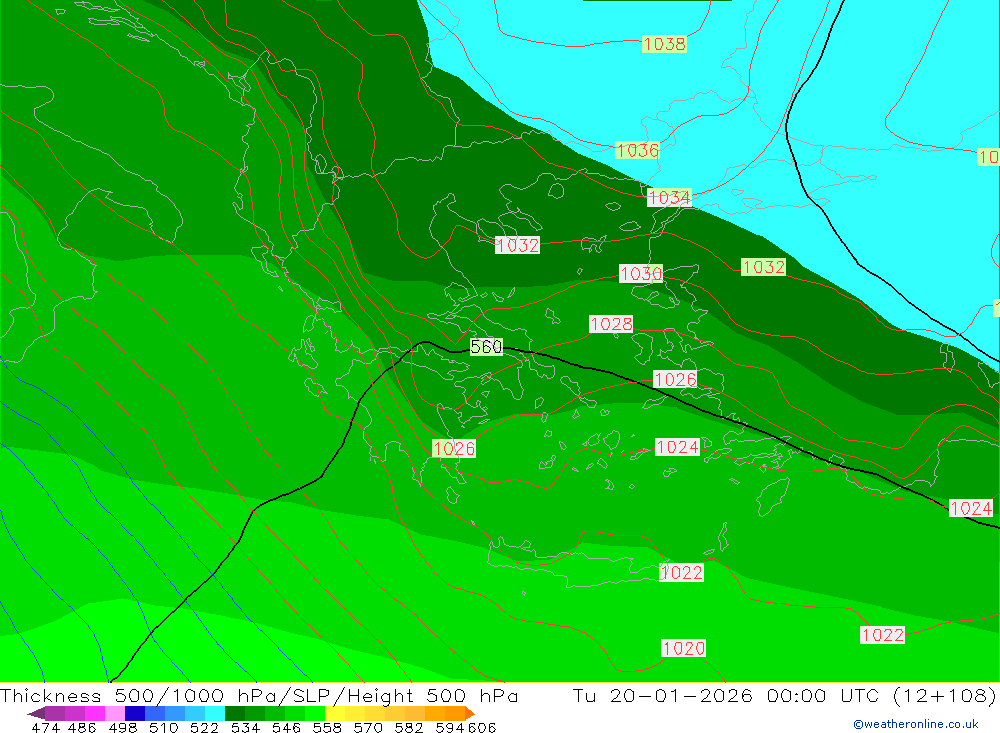Pick the light pink legend swatch
The width and height of the screenshot is (1000, 733).
point(114,713)
